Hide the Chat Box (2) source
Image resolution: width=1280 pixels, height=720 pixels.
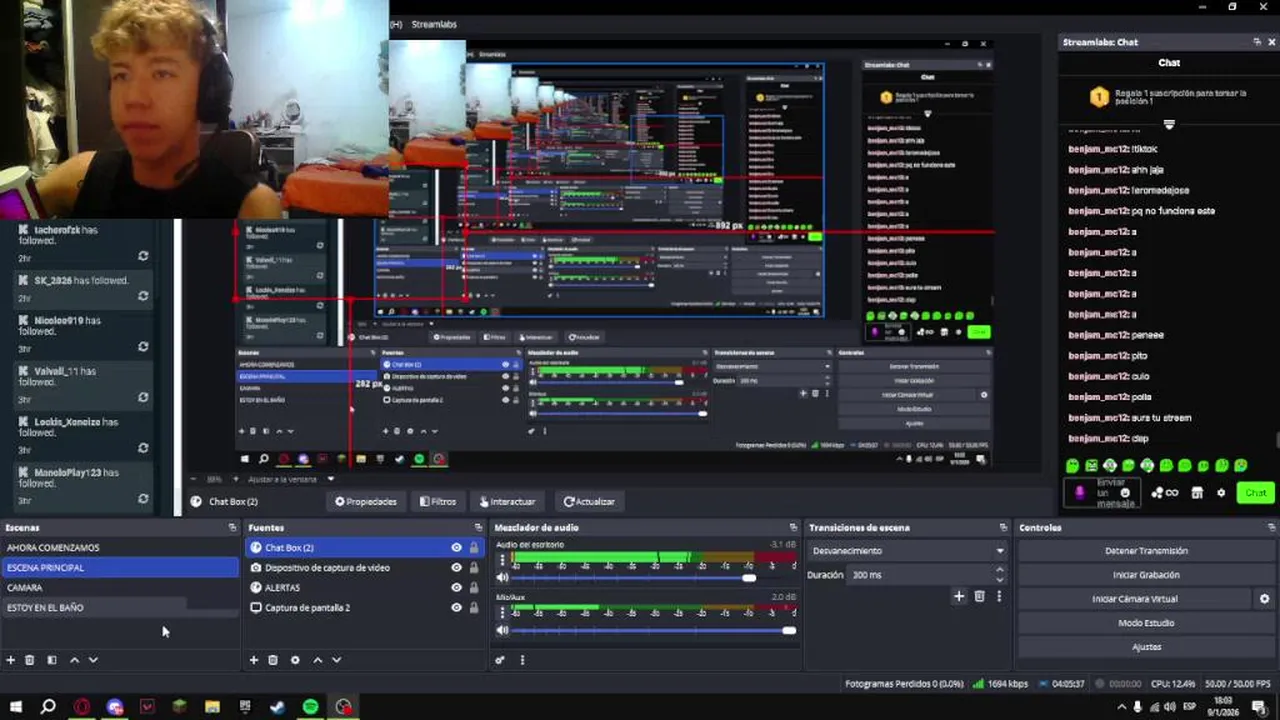(456, 548)
